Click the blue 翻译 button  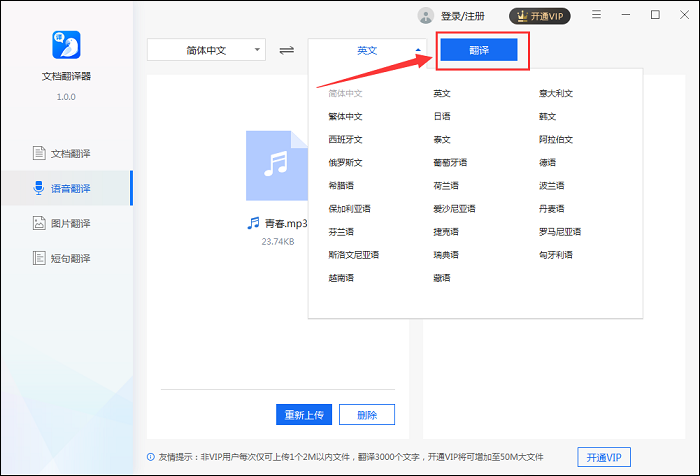point(479,50)
